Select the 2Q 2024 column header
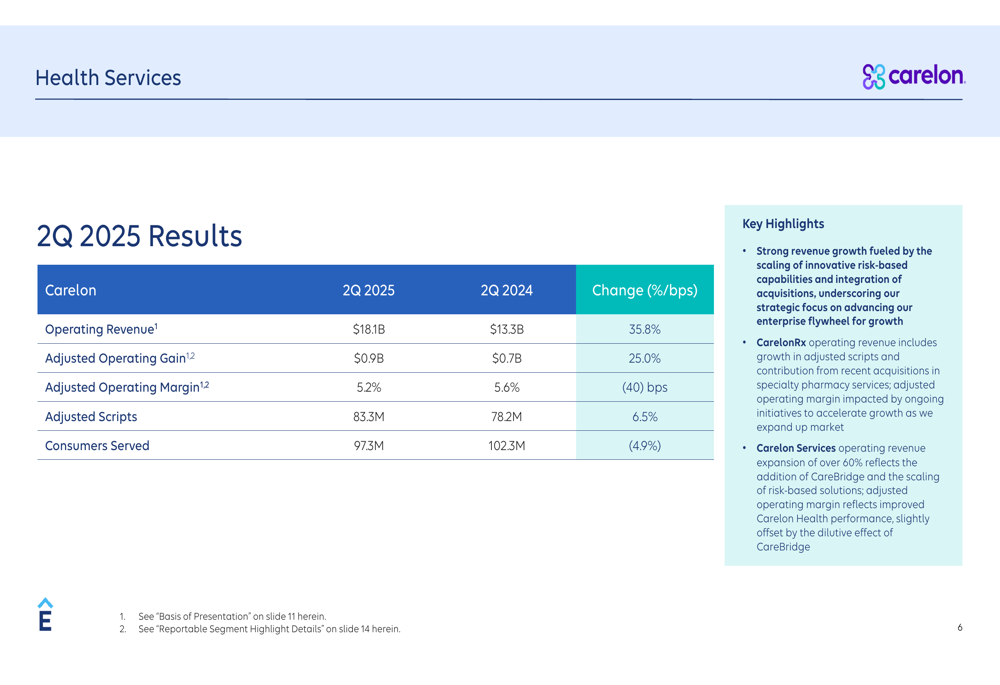Image resolution: width=1000 pixels, height=685 pixels. (x=506, y=290)
